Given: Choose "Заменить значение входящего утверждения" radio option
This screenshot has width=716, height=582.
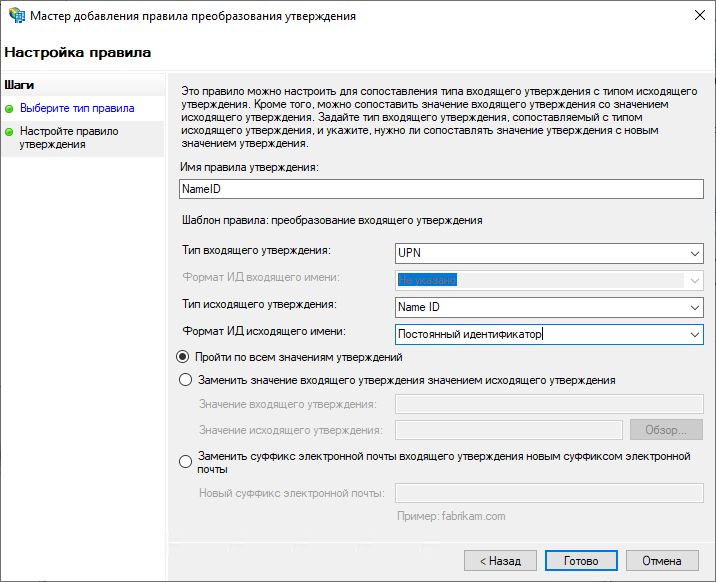Looking at the screenshot, I should pos(184,380).
